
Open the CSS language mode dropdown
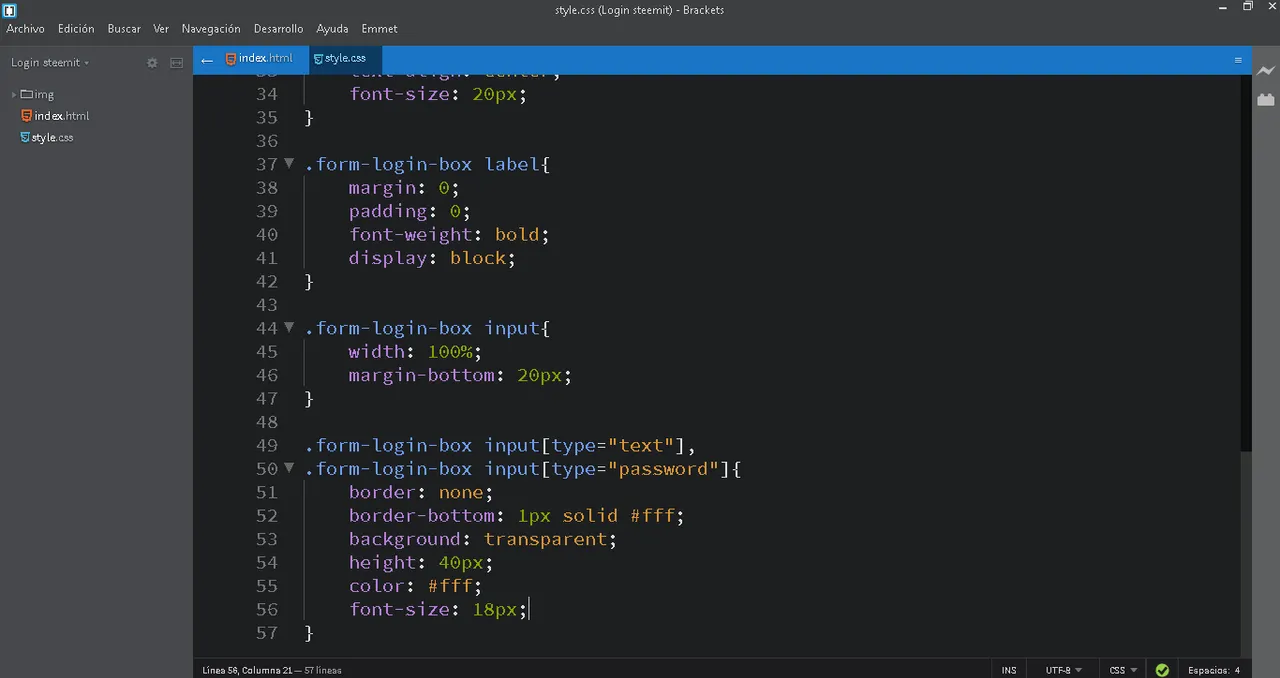tap(1123, 670)
